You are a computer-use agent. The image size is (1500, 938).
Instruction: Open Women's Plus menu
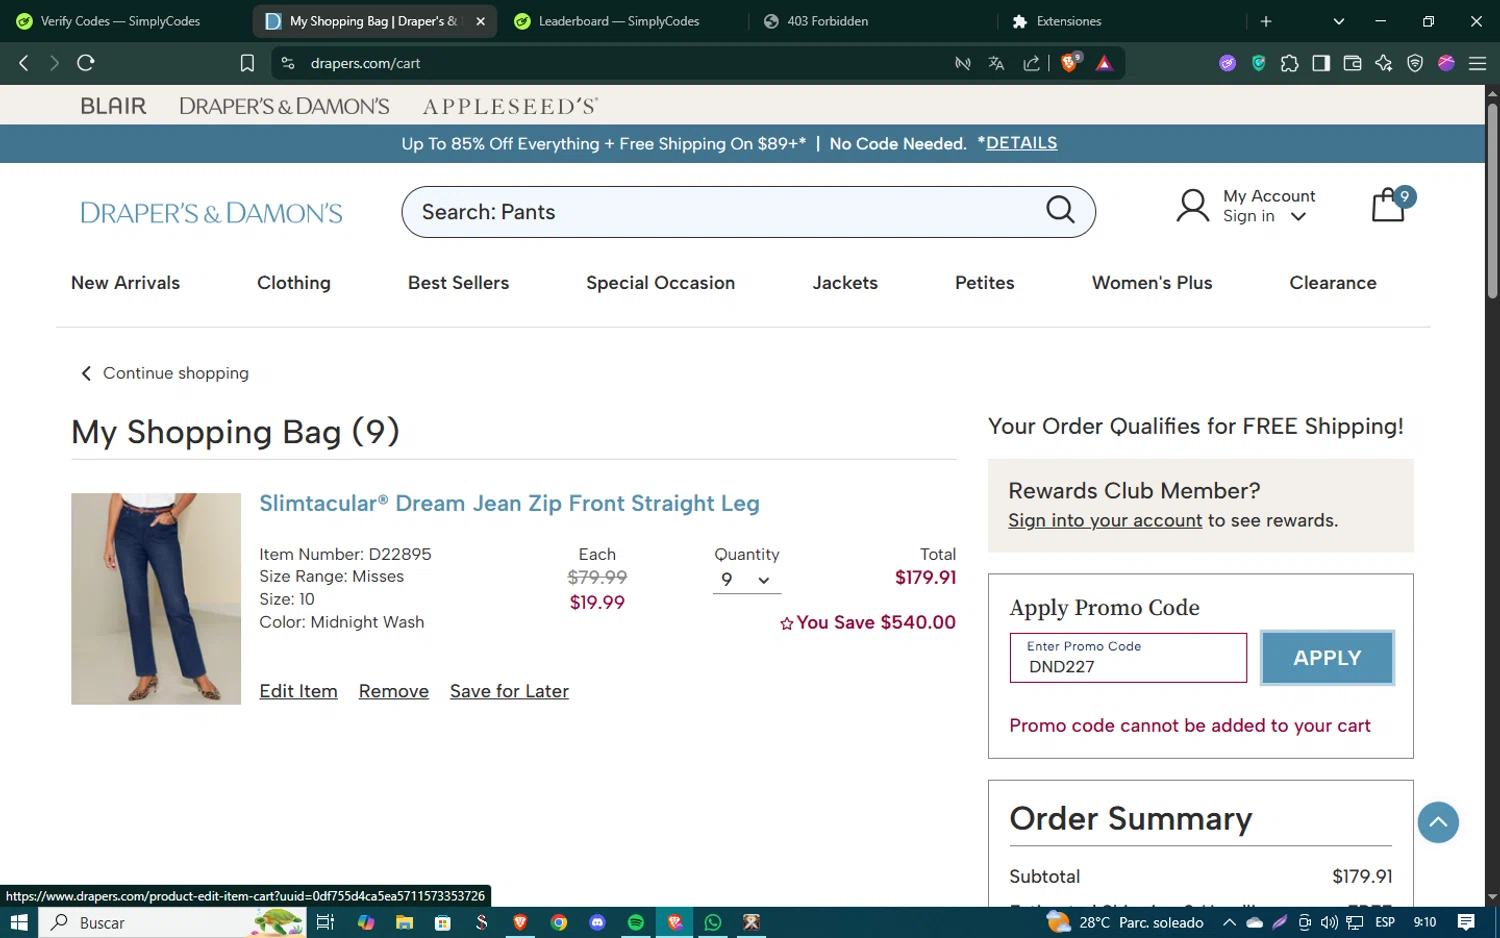pos(1152,283)
